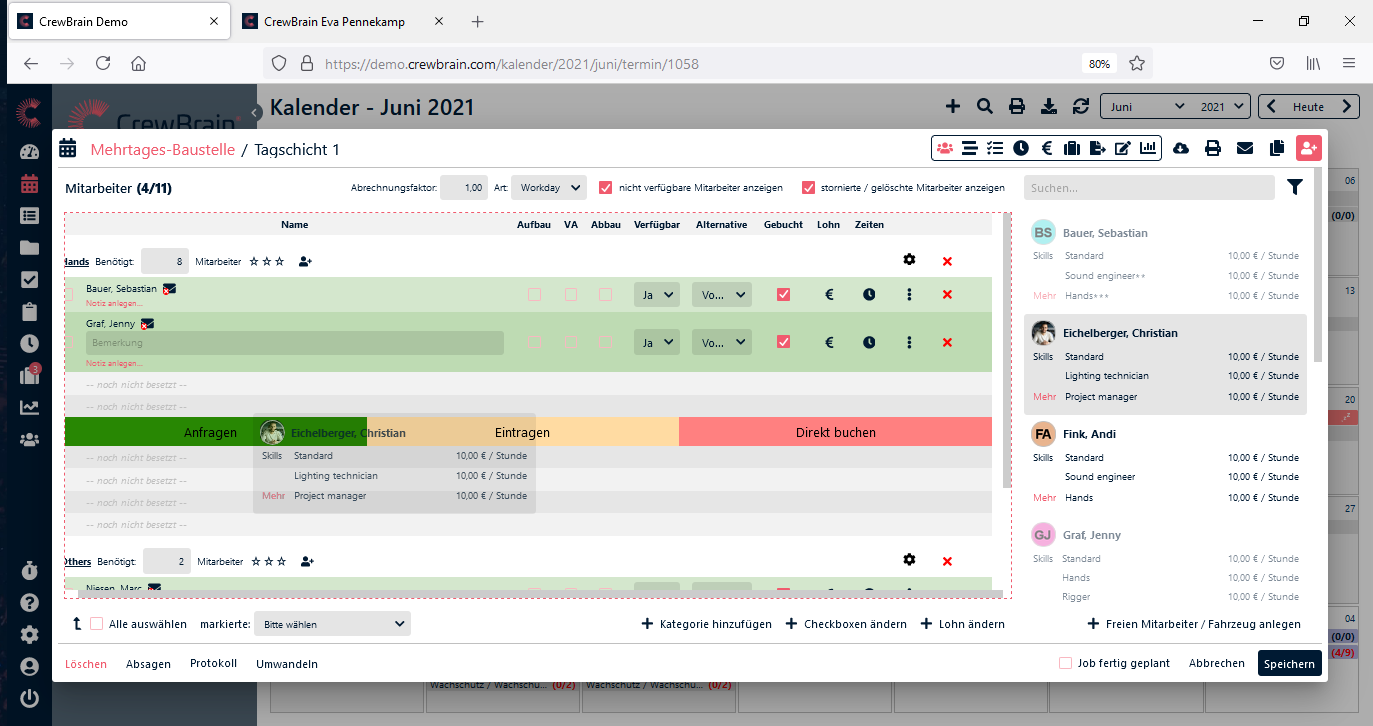Toggle 'stornierte / gelöschte Mitarbeiter anzeigen' checkbox

[x=808, y=188]
